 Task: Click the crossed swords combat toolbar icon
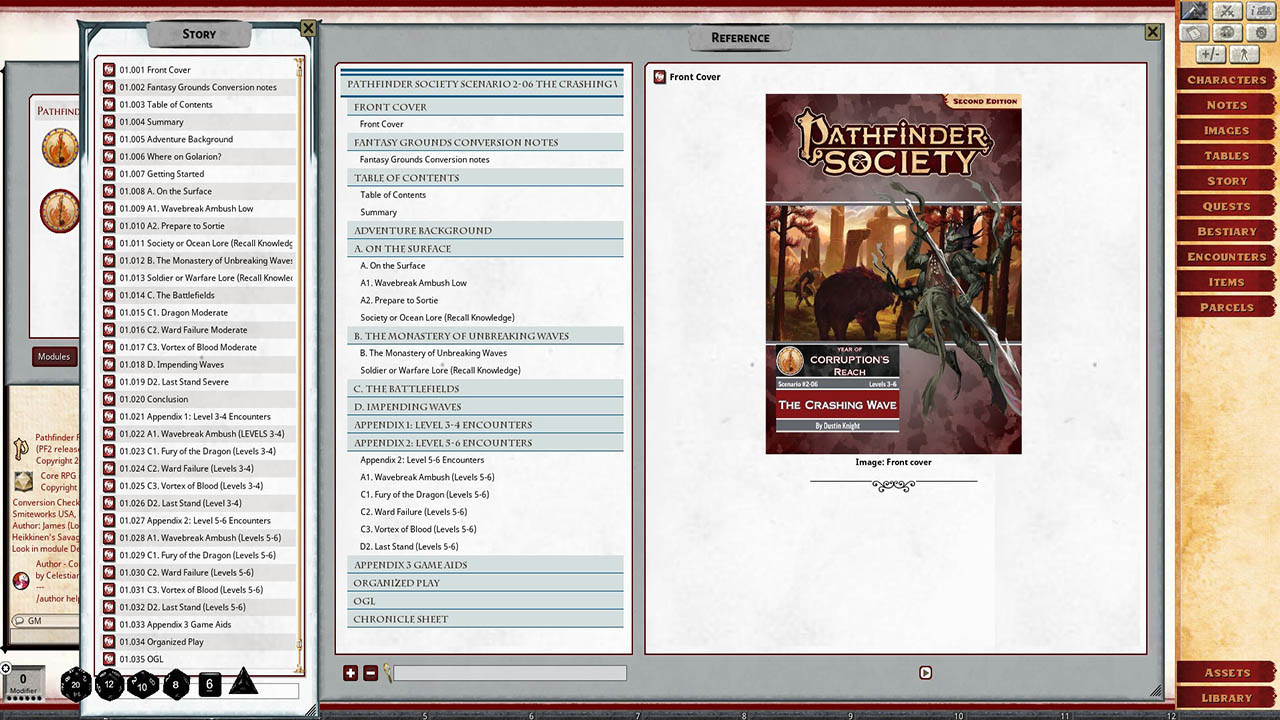point(1226,11)
